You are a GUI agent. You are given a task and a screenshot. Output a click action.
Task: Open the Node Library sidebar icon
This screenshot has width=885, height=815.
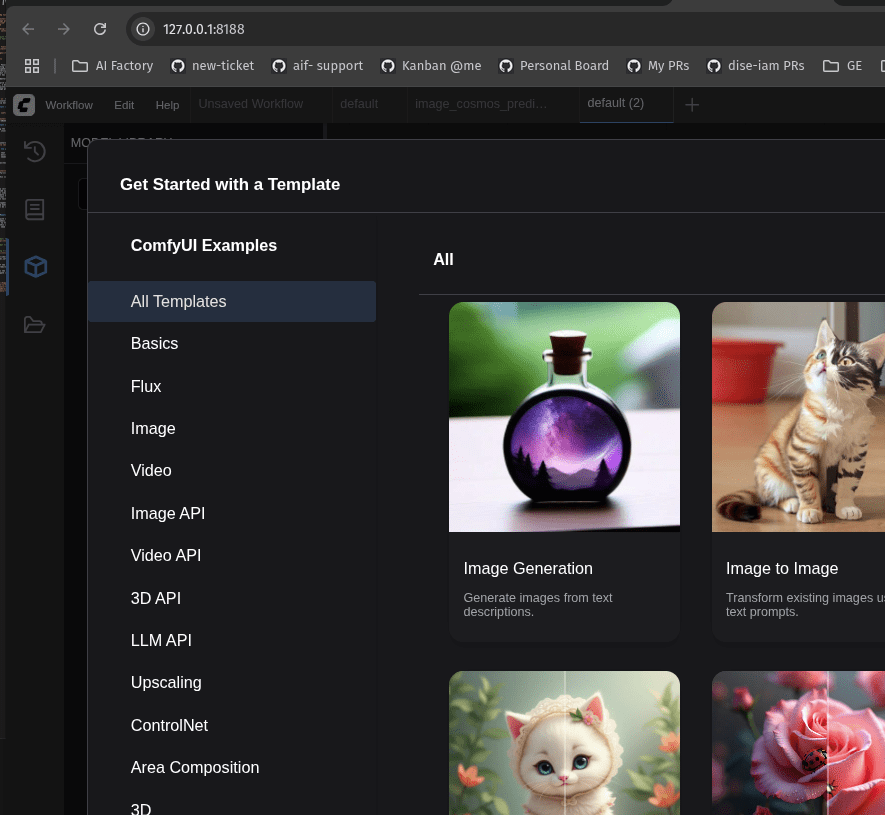tap(34, 209)
